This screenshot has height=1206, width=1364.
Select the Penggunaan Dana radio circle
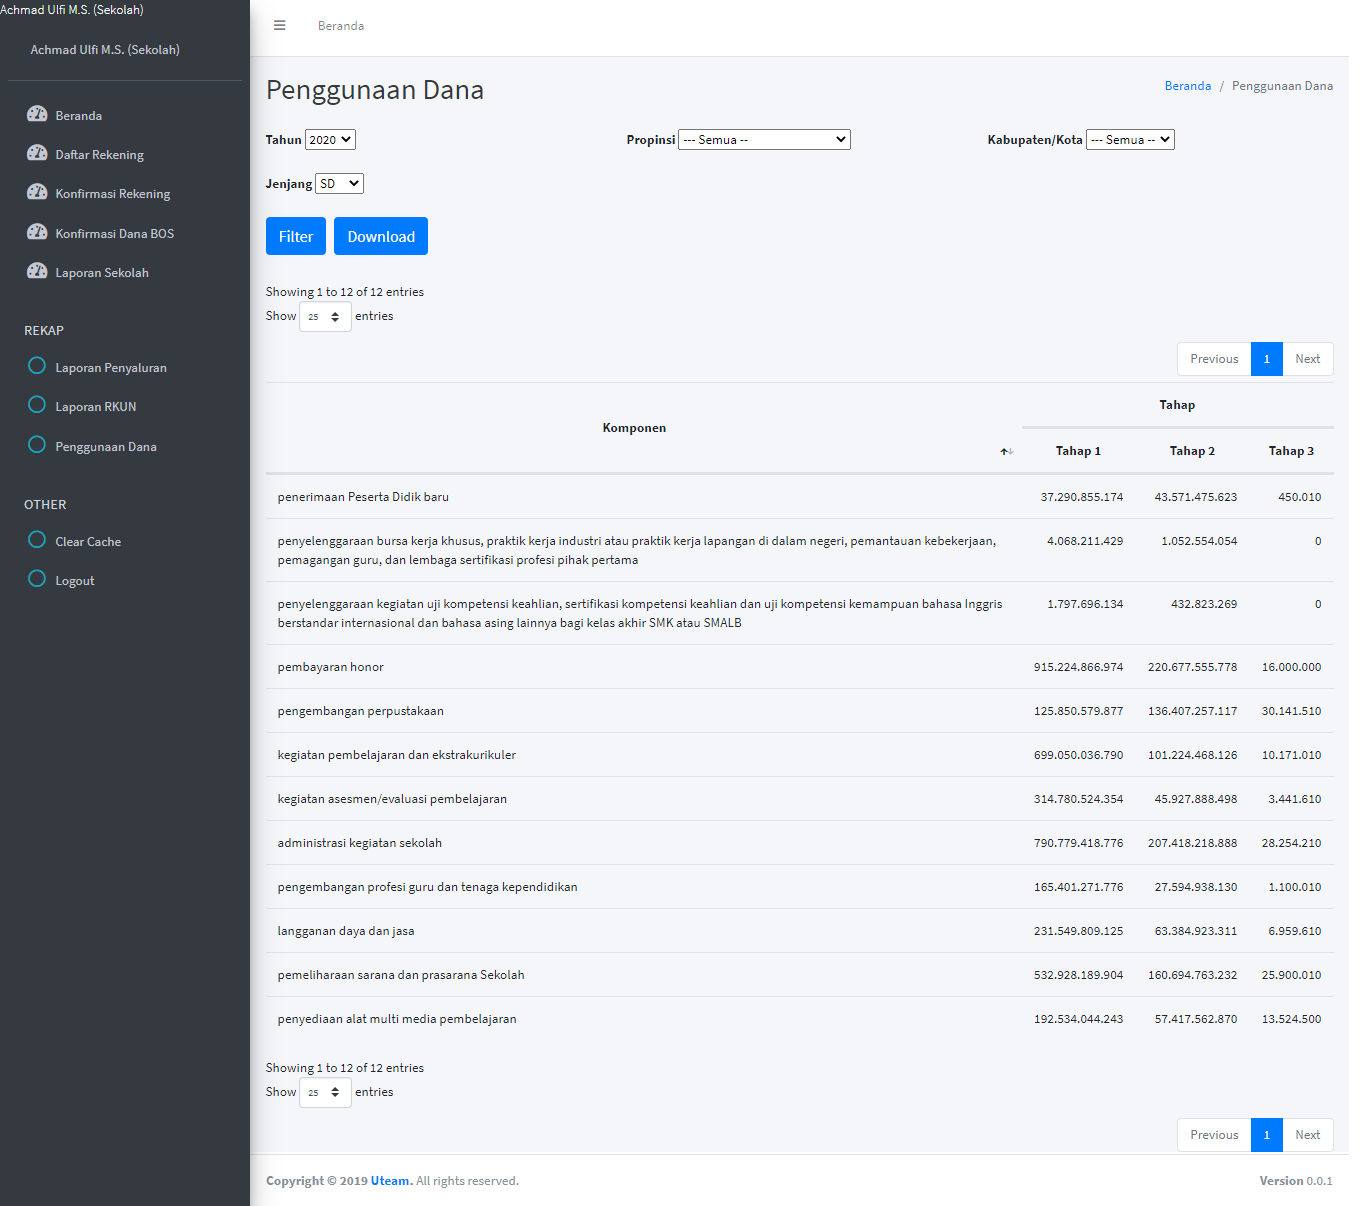pos(36,444)
